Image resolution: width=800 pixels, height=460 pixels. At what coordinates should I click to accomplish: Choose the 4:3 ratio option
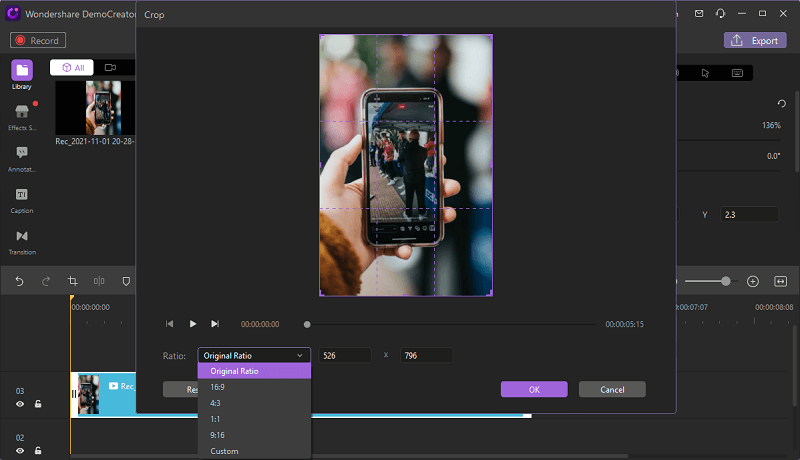click(x=254, y=403)
